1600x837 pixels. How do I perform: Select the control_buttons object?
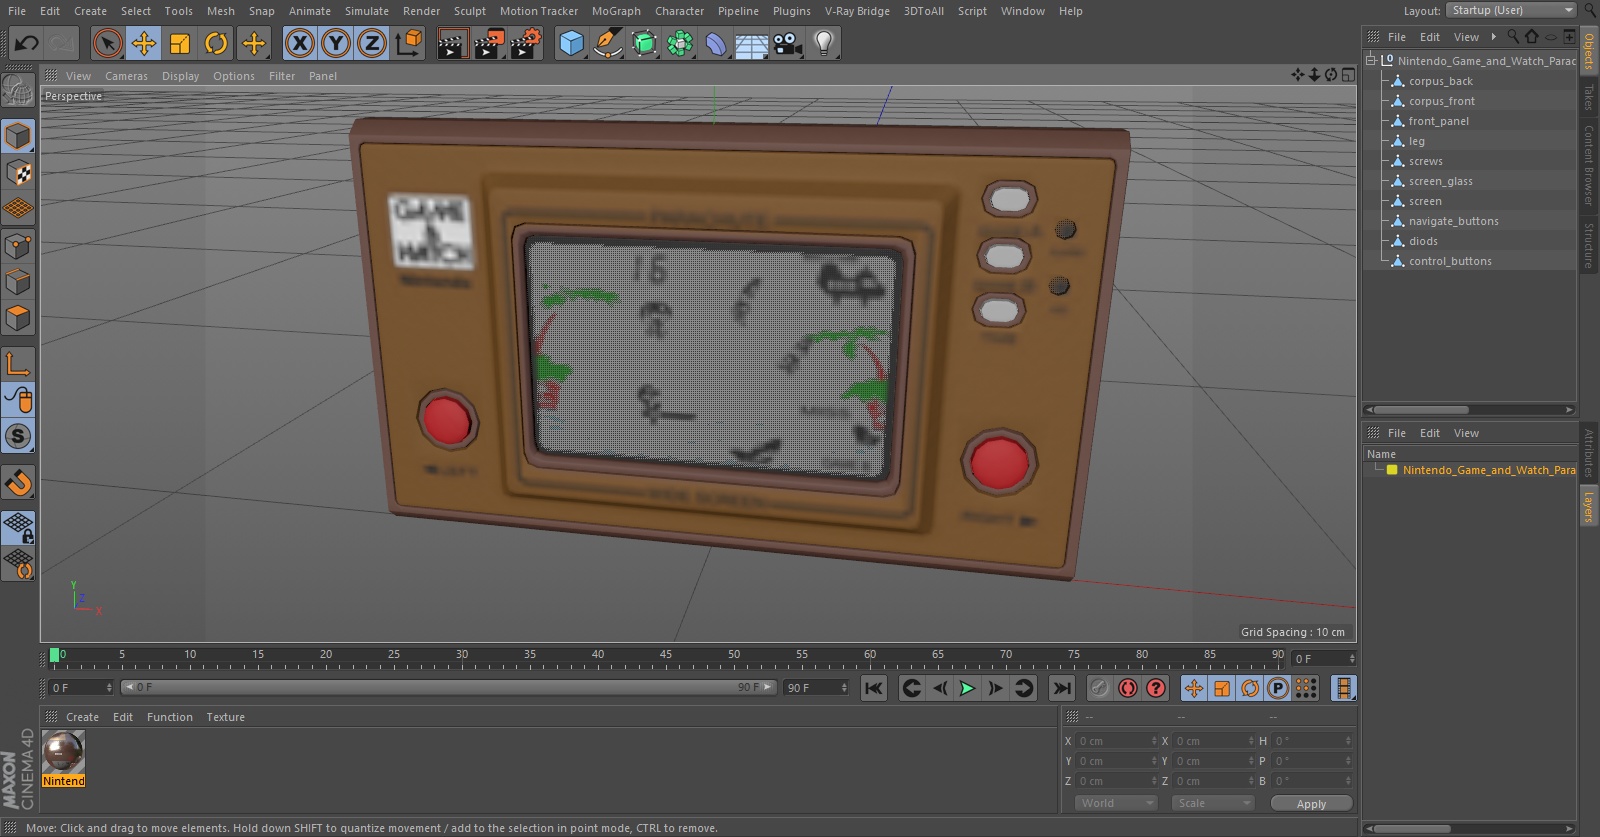coord(1450,261)
